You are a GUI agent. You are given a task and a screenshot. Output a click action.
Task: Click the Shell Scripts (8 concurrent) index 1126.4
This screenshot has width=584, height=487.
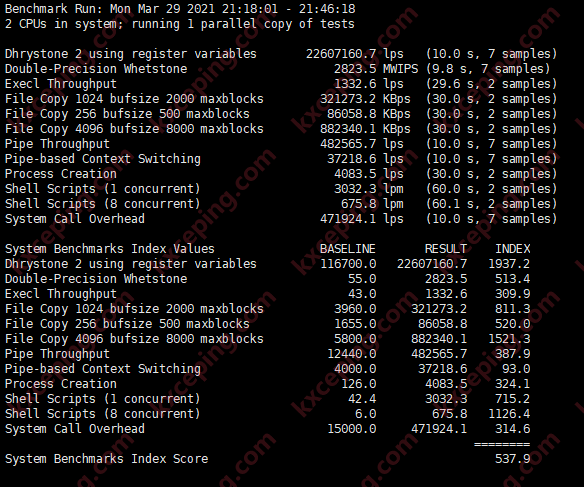[x=509, y=414]
